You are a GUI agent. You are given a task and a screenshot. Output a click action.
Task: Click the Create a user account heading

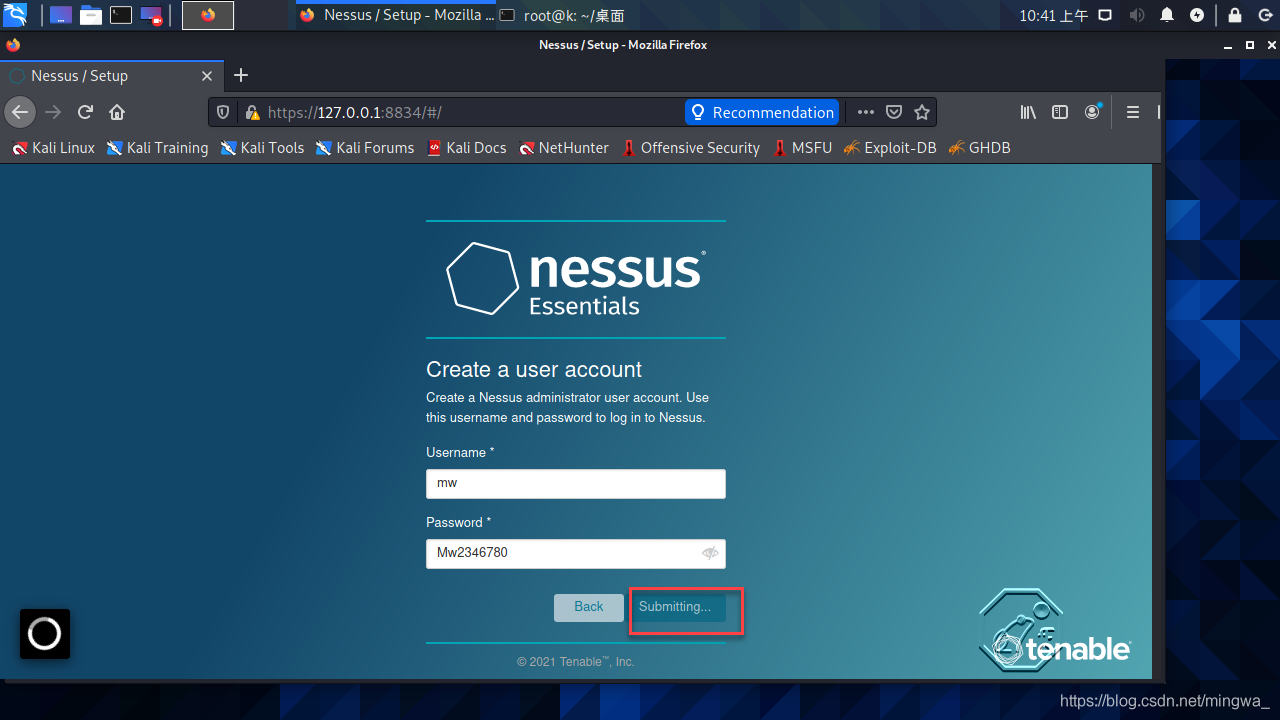coord(534,369)
